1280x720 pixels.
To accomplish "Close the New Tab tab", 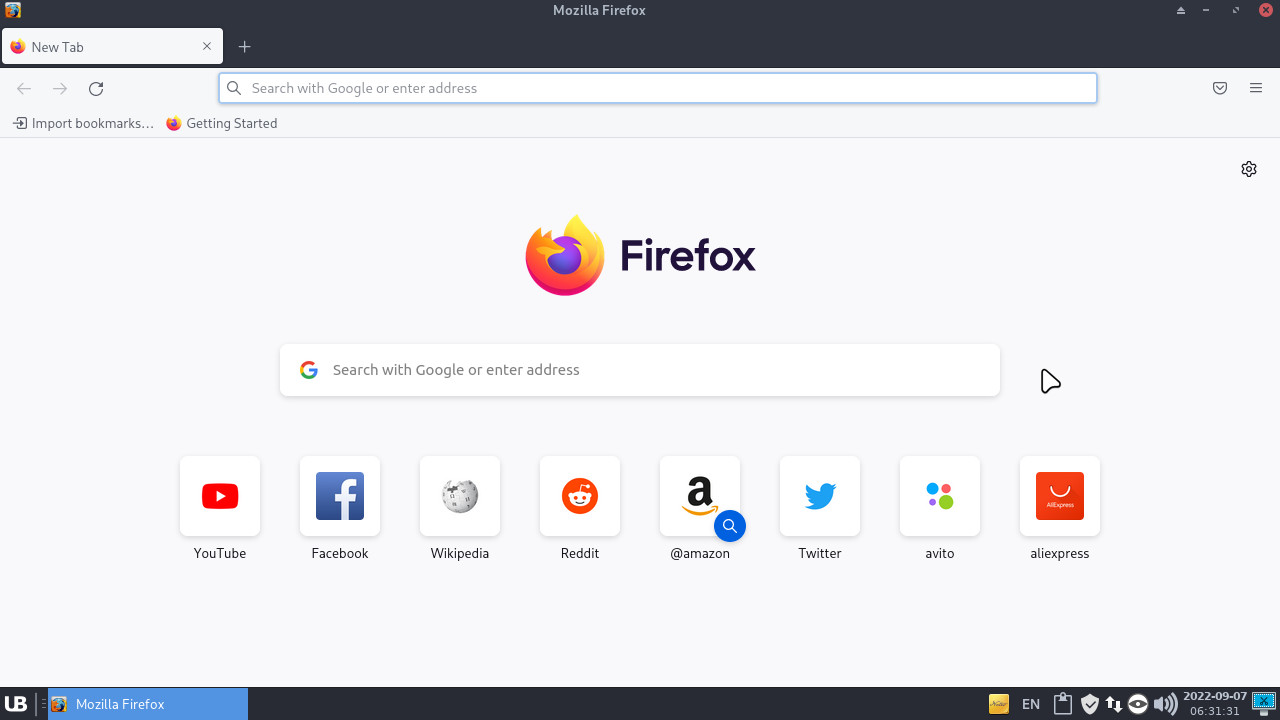I will 207,46.
